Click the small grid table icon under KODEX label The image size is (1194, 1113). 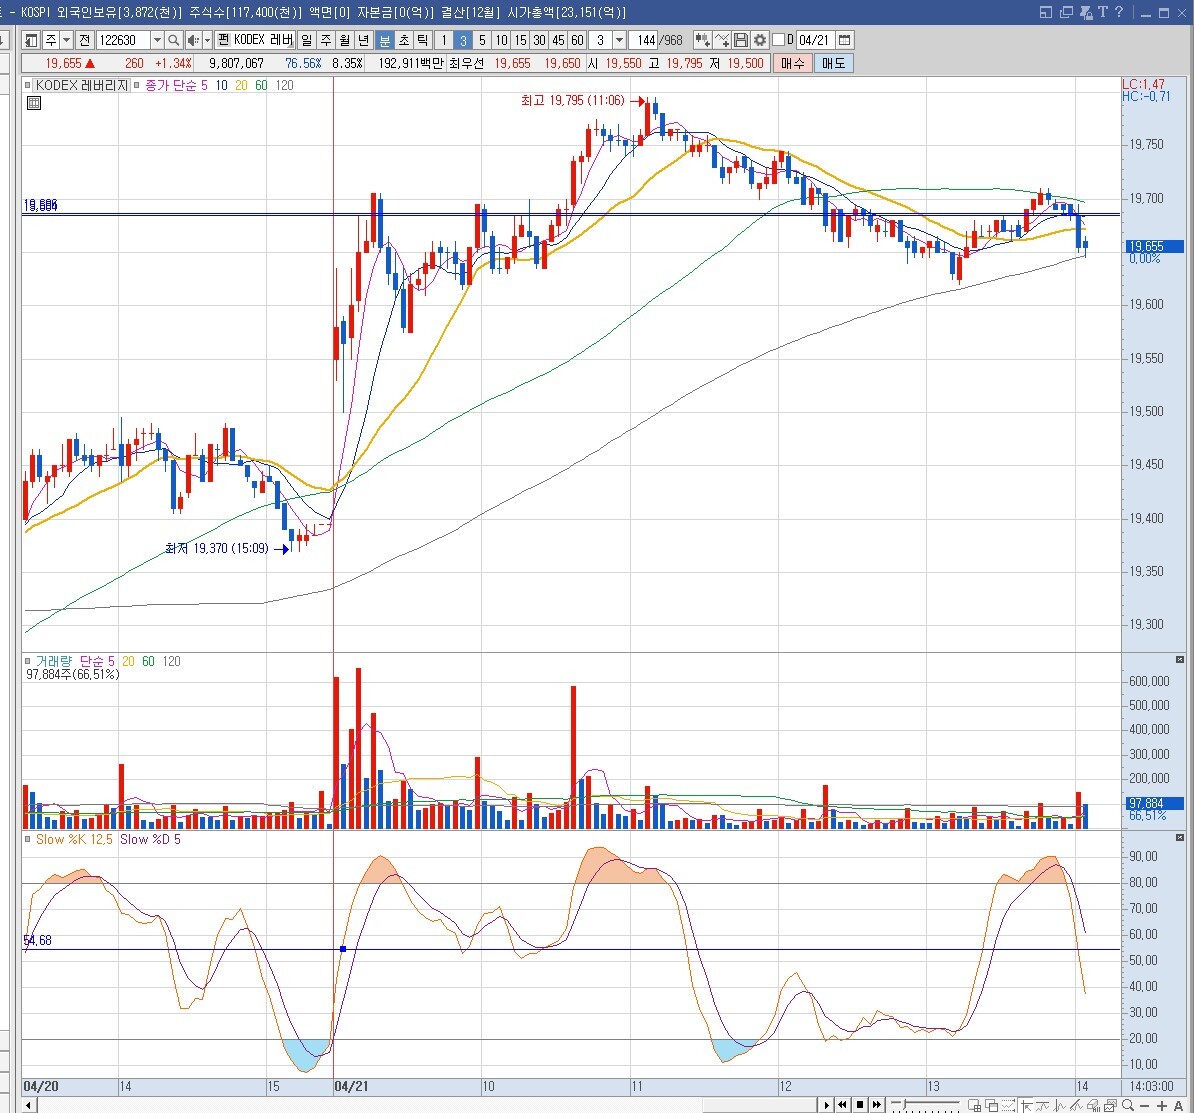(34, 103)
